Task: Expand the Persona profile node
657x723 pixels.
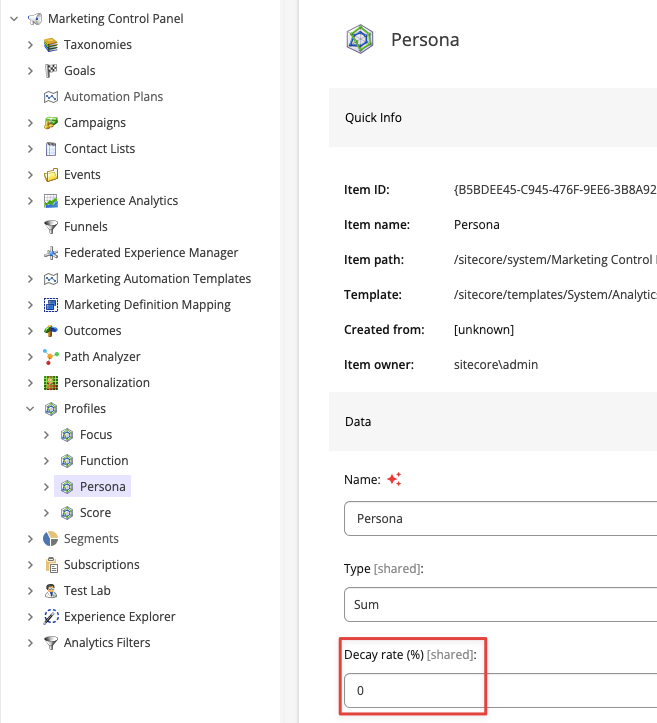Action: pos(46,487)
